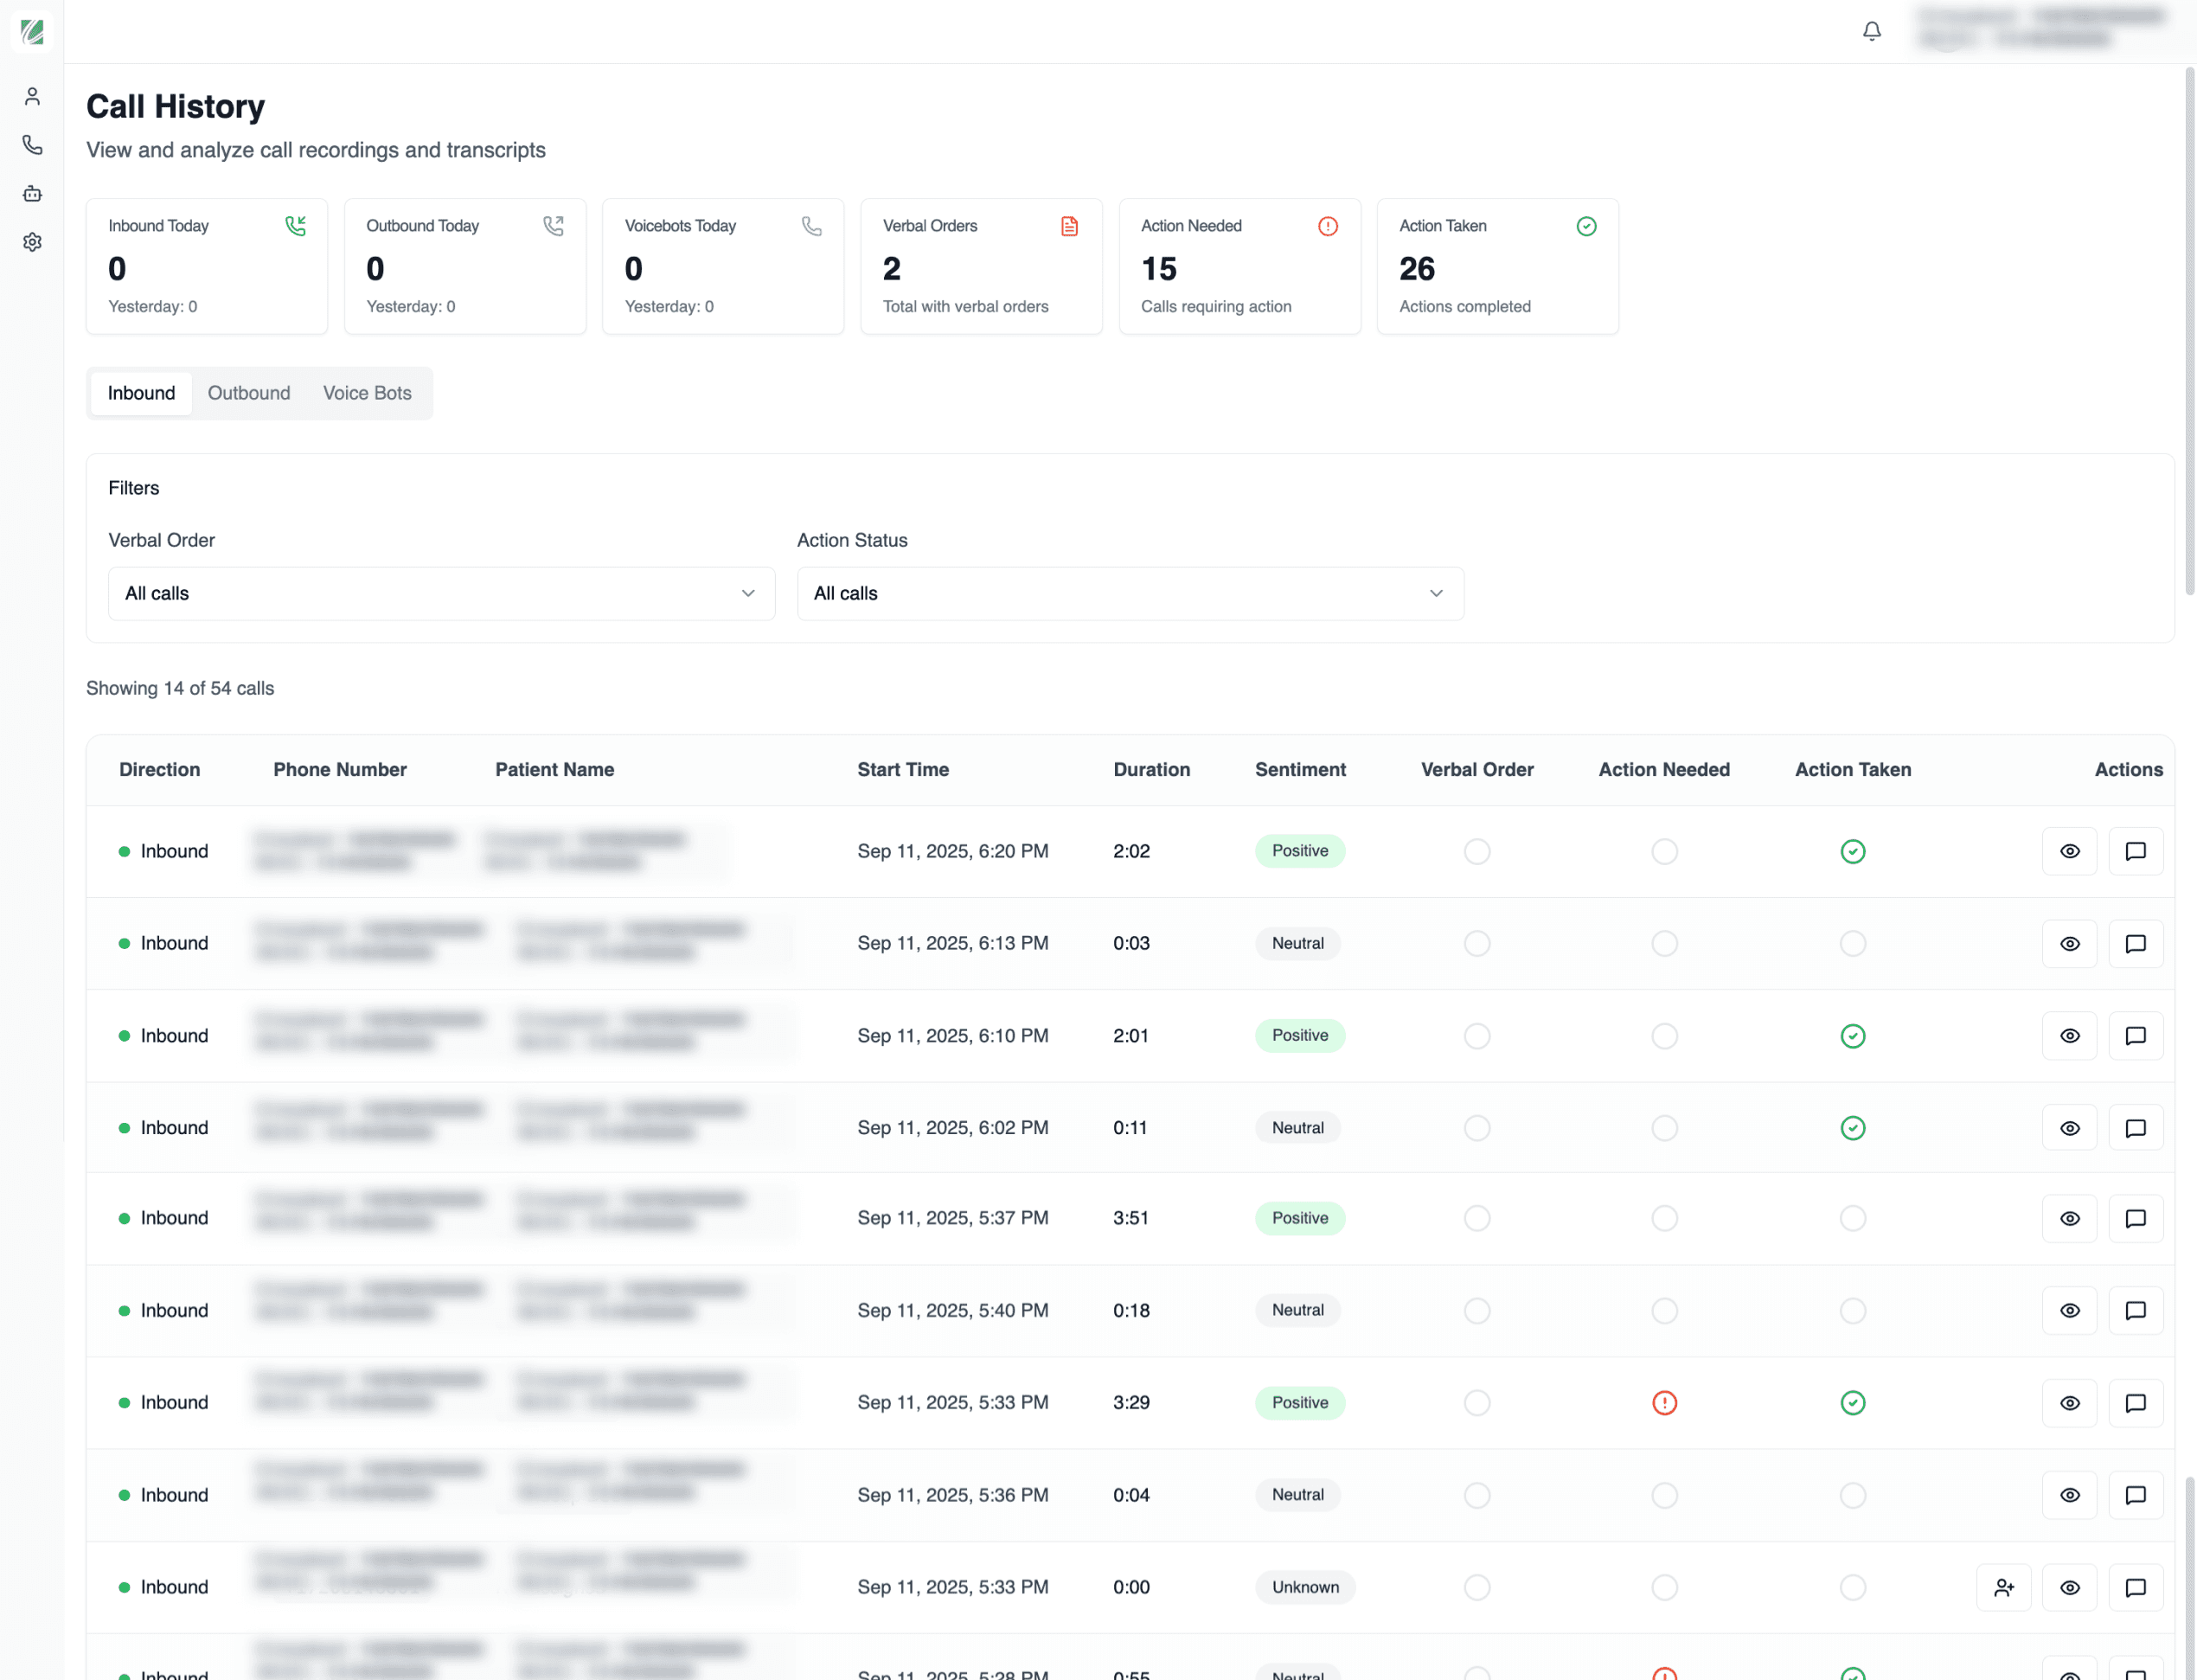
Task: Open the voice bot sidebar icon
Action: pos(32,193)
